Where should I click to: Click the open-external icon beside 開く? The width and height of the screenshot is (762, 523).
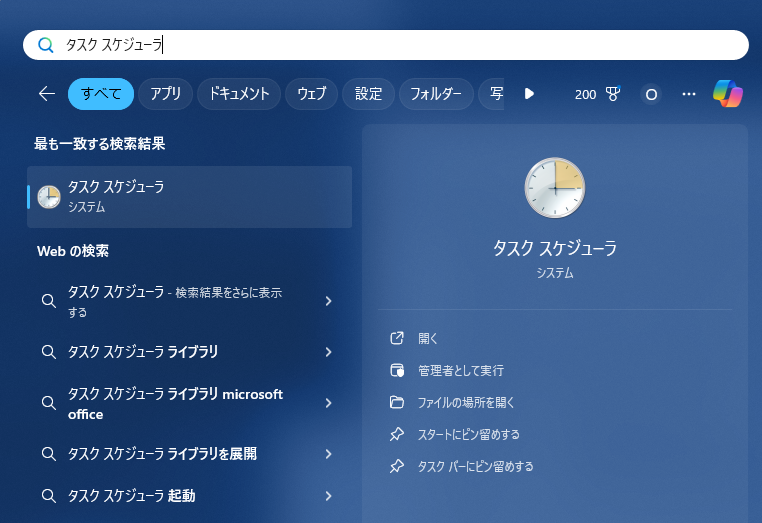pos(397,338)
